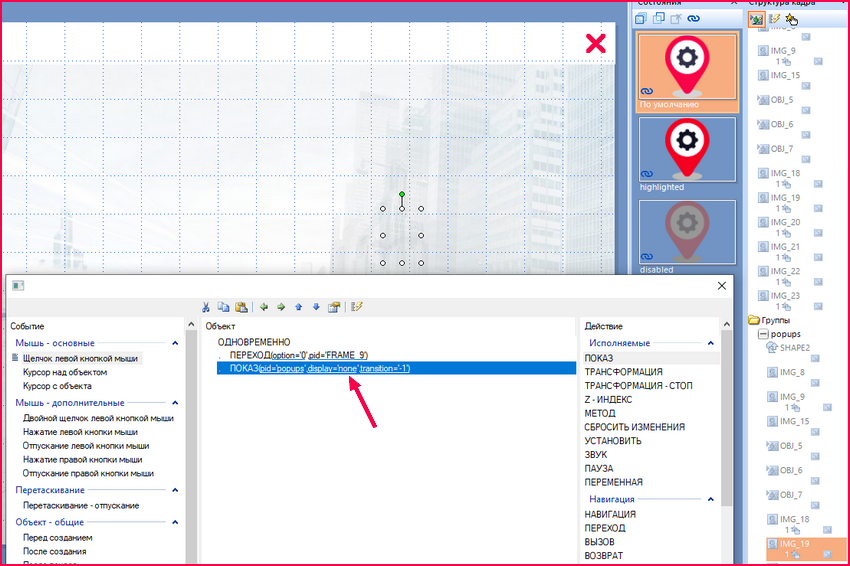Select event 'Курсор над объектом'
850x566 pixels.
[x=65, y=372]
